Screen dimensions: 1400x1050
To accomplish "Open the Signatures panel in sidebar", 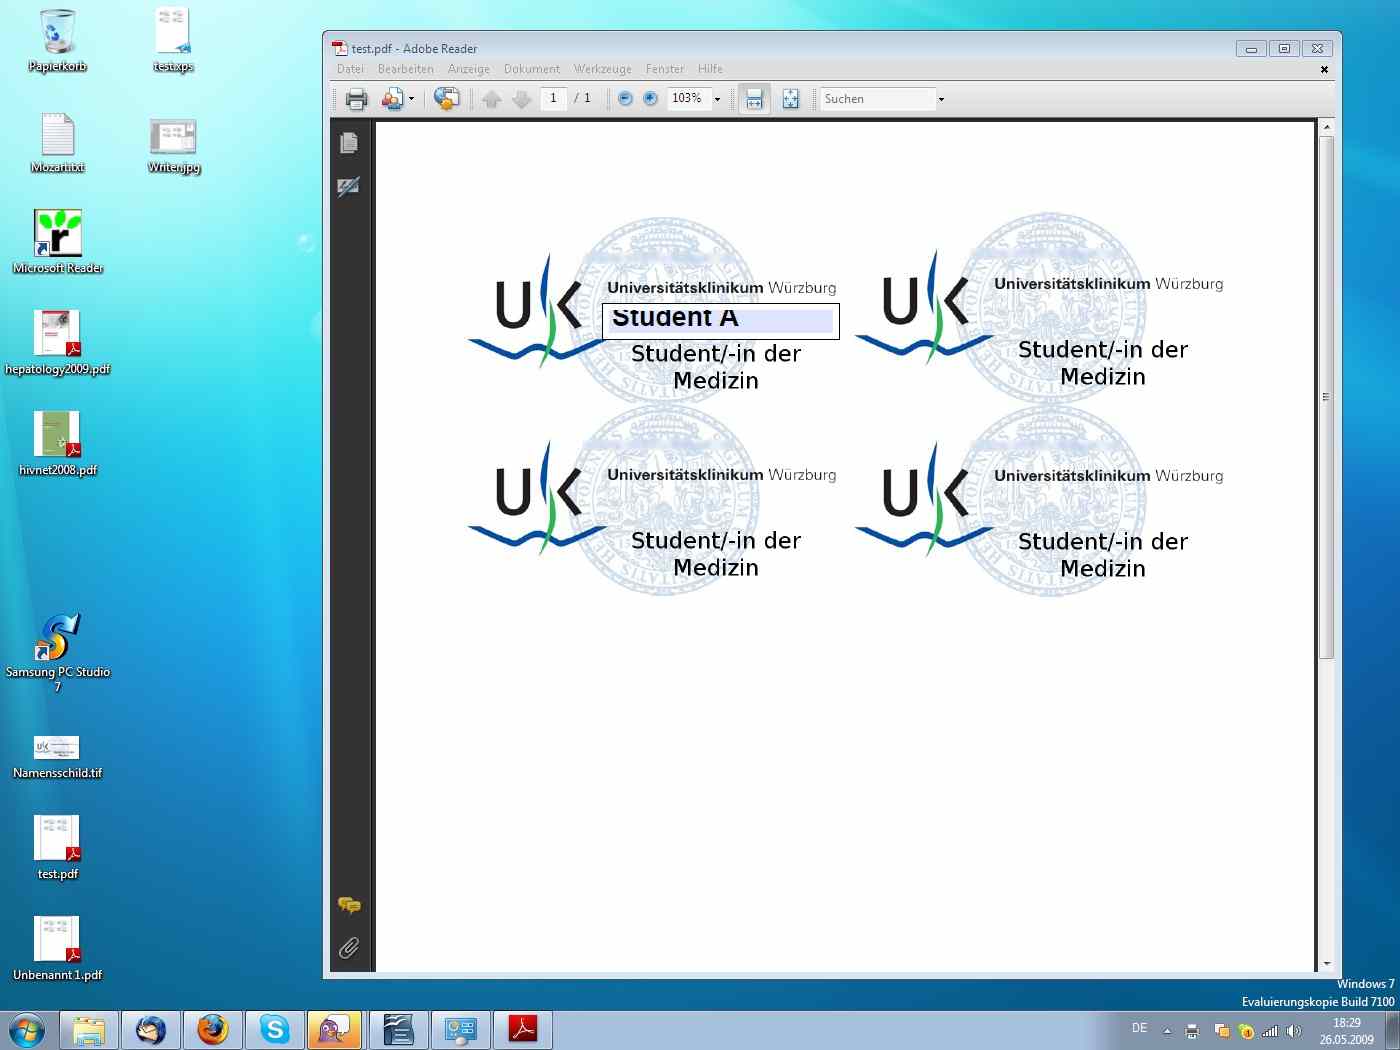I will (349, 187).
